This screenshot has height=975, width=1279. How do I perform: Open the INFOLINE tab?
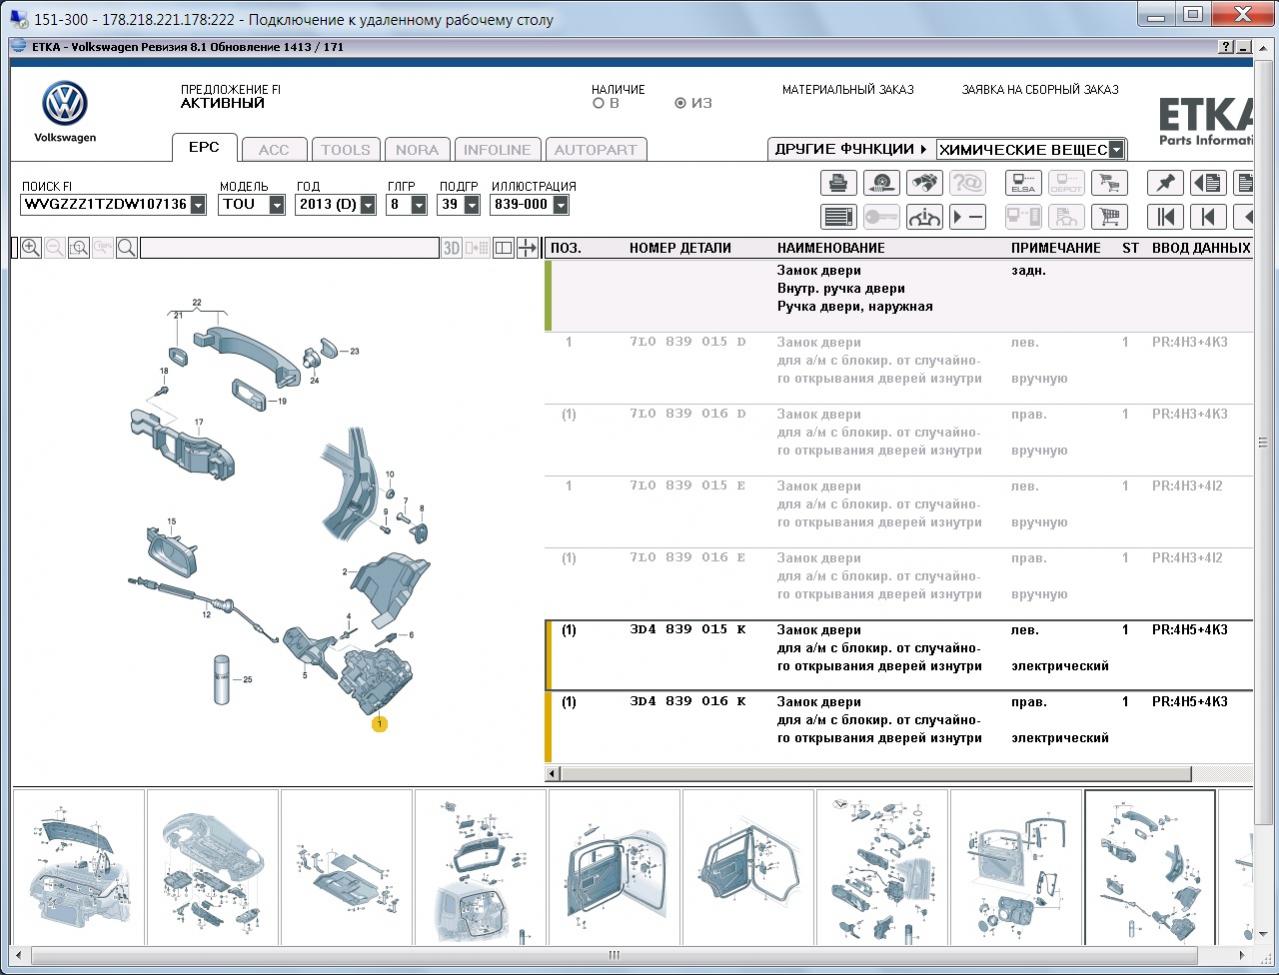pyautogui.click(x=497, y=150)
